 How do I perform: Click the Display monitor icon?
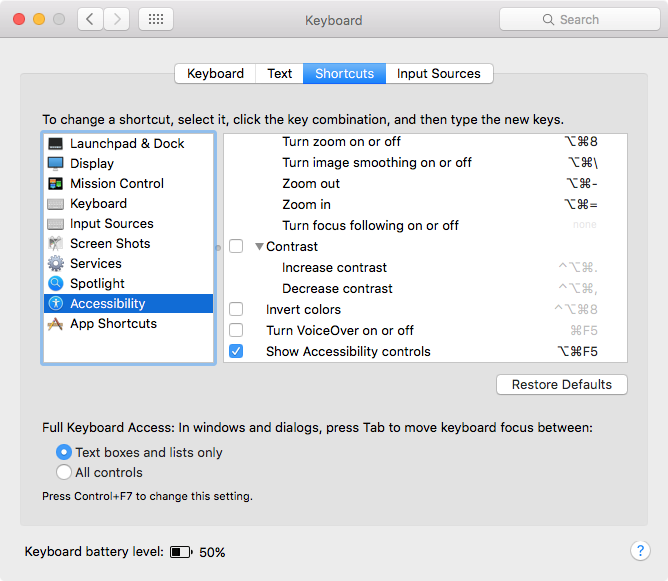click(x=55, y=164)
